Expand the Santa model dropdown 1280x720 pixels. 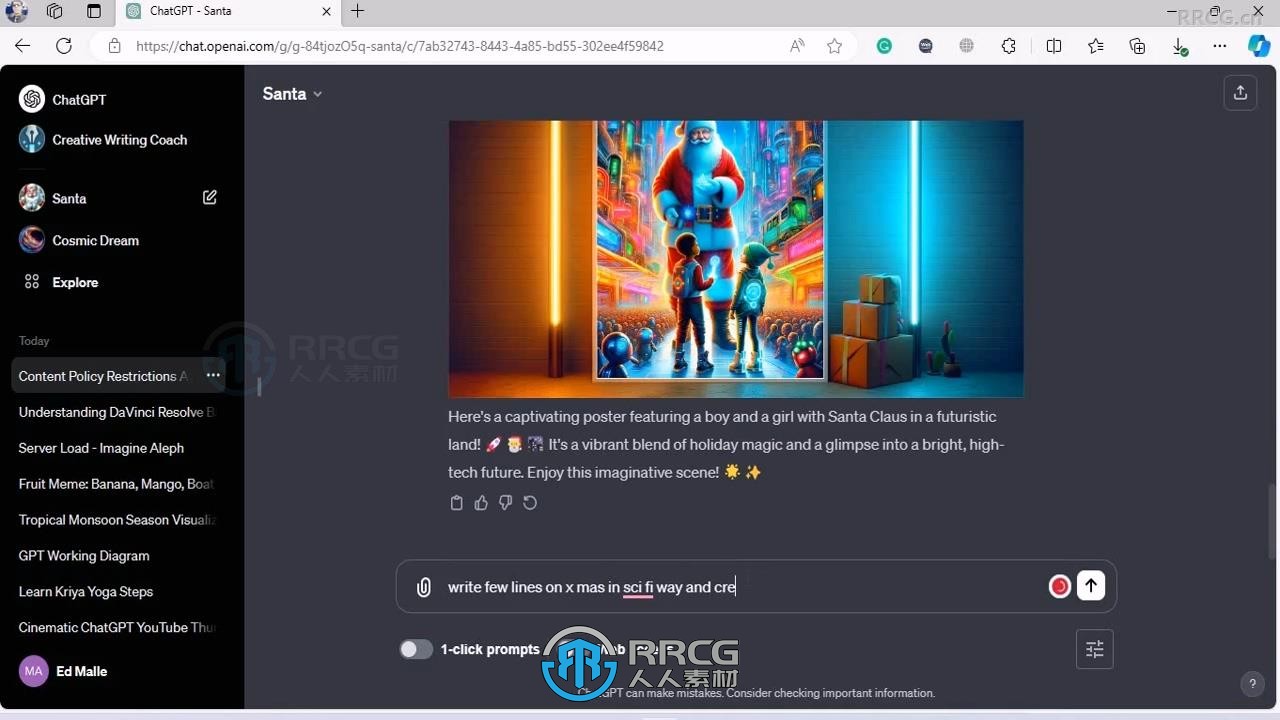coord(292,93)
